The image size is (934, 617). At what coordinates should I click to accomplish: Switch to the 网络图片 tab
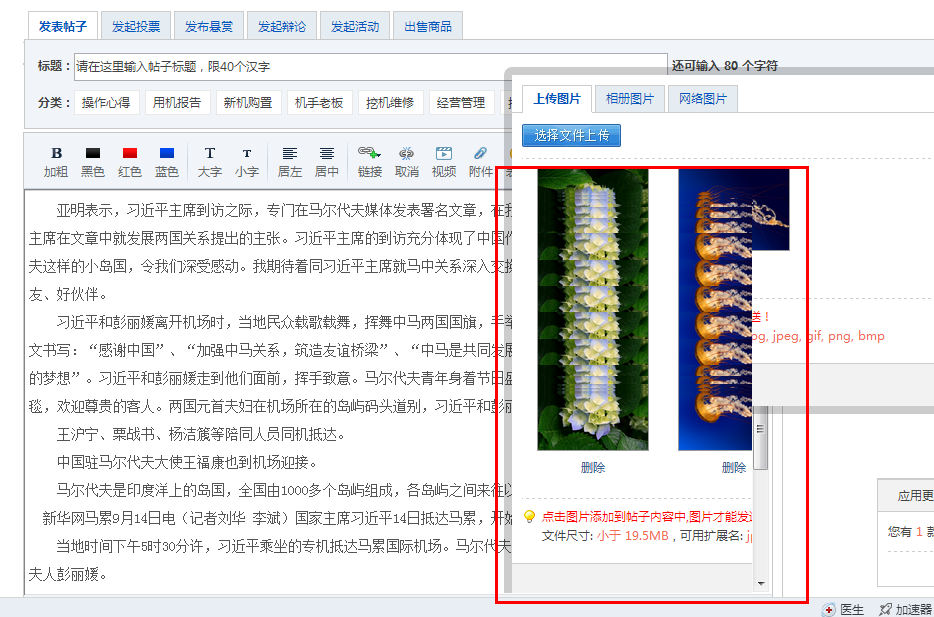point(703,98)
